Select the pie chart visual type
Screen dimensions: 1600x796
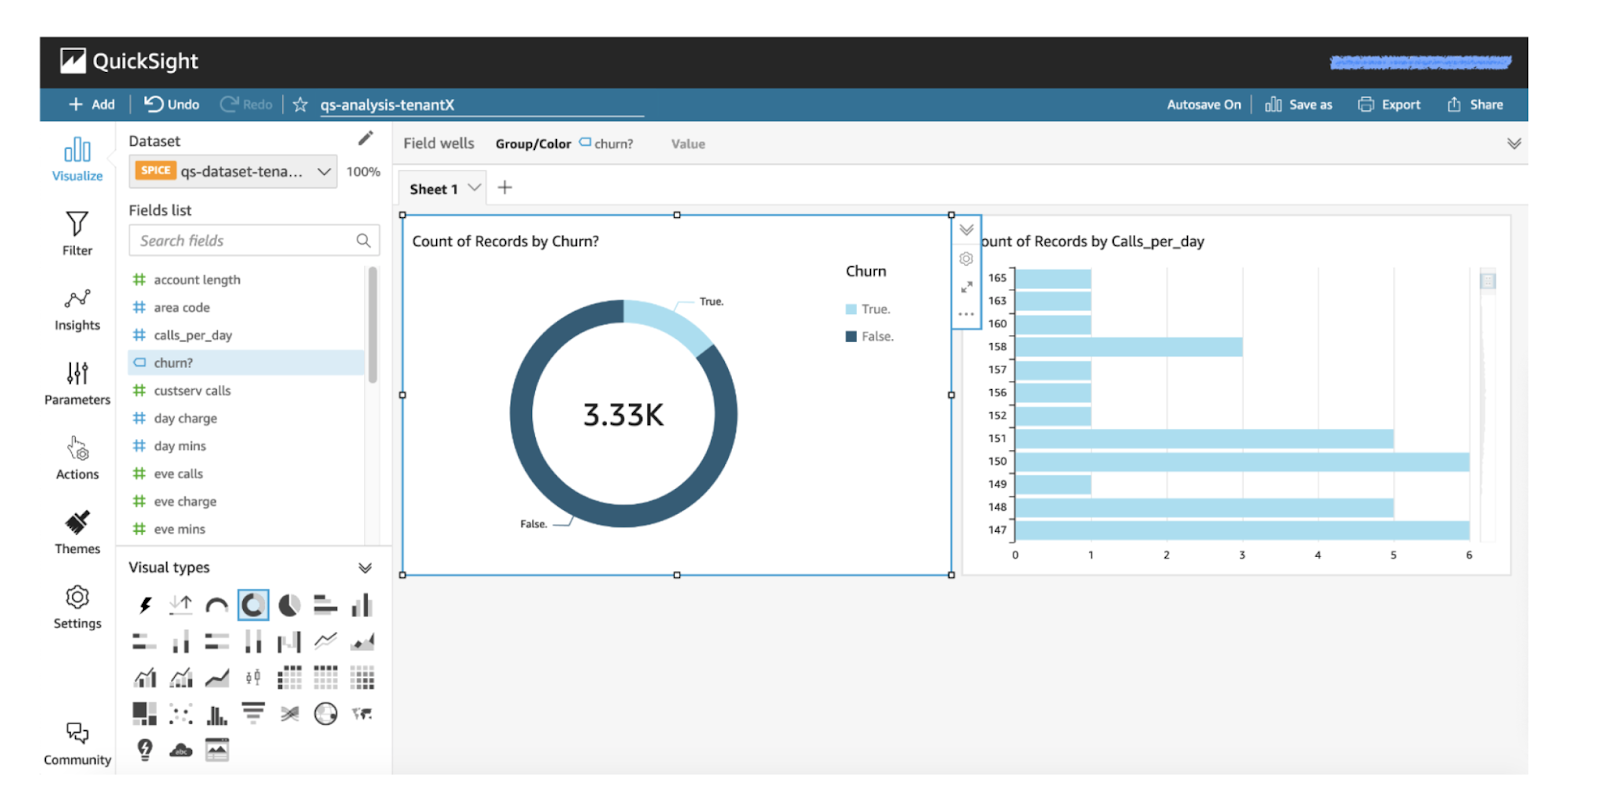[289, 605]
